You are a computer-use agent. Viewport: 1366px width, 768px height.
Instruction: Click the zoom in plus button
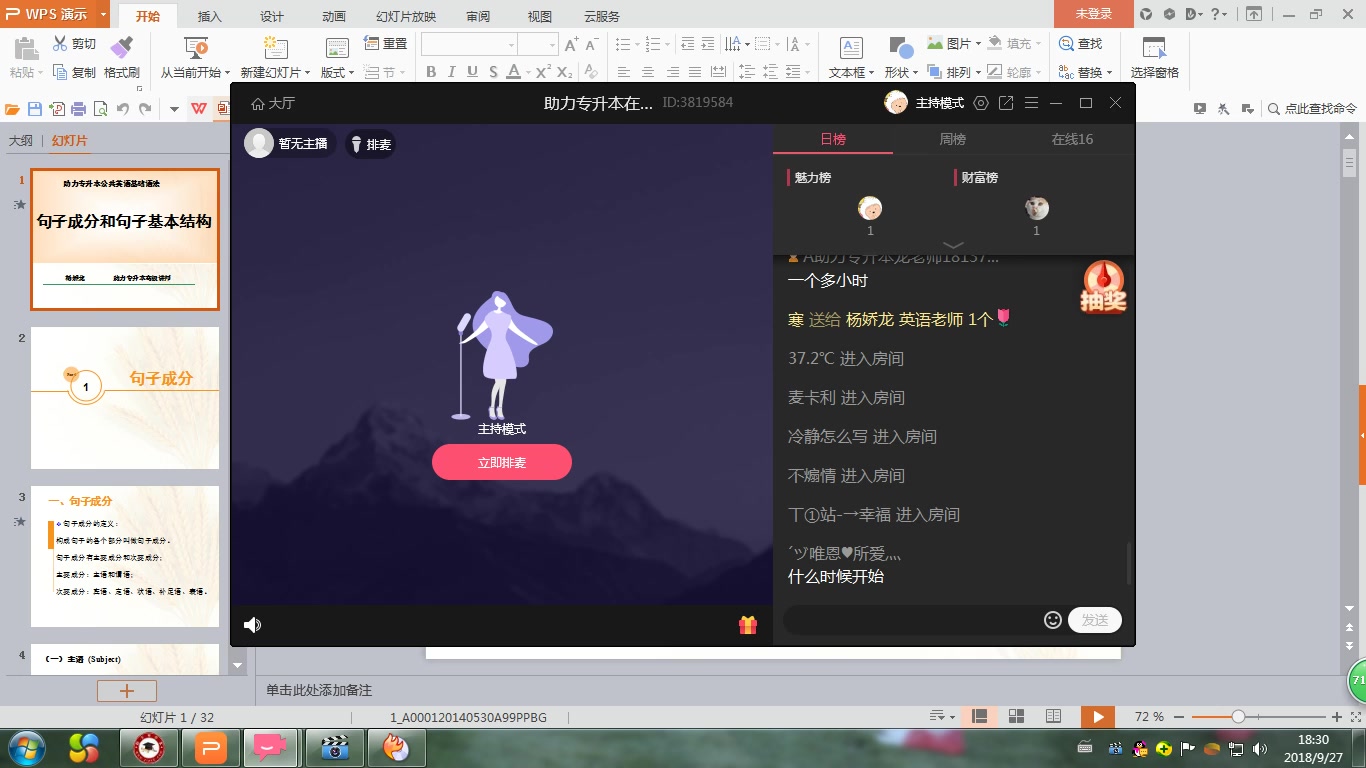(1337, 716)
